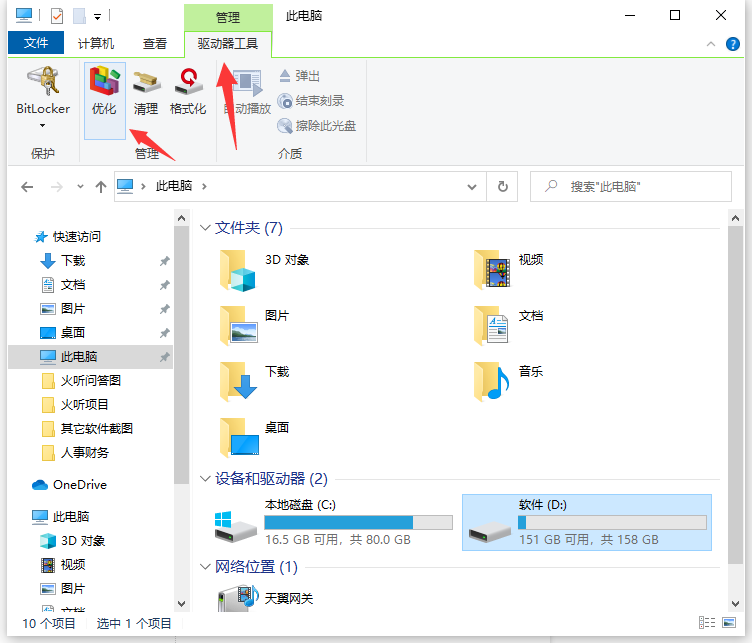752x643 pixels.
Task: Click the 格式化 (Format) drive icon
Action: point(187,92)
